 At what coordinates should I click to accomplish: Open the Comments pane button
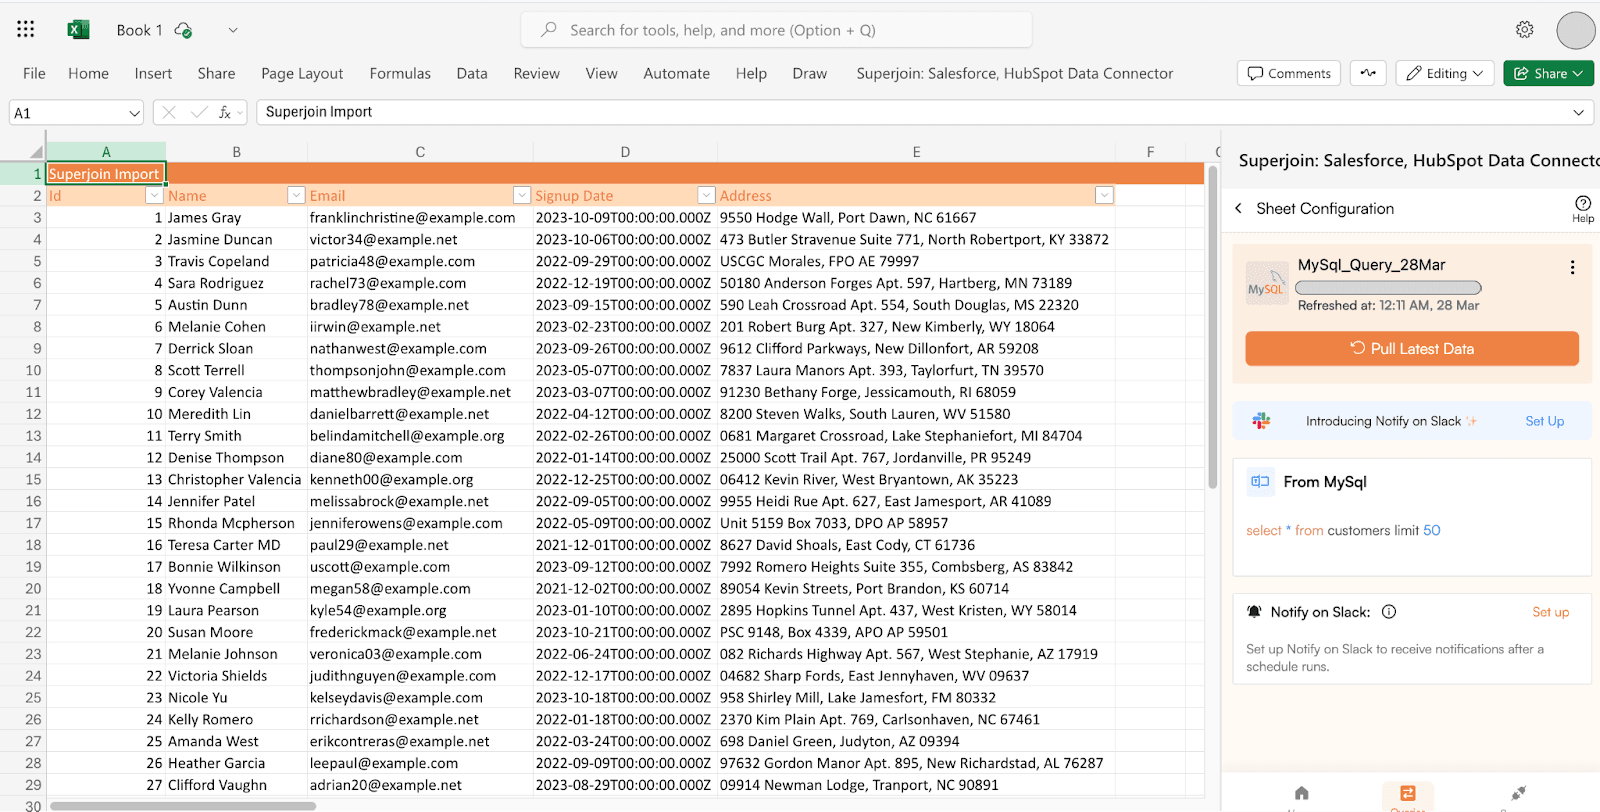point(1288,73)
